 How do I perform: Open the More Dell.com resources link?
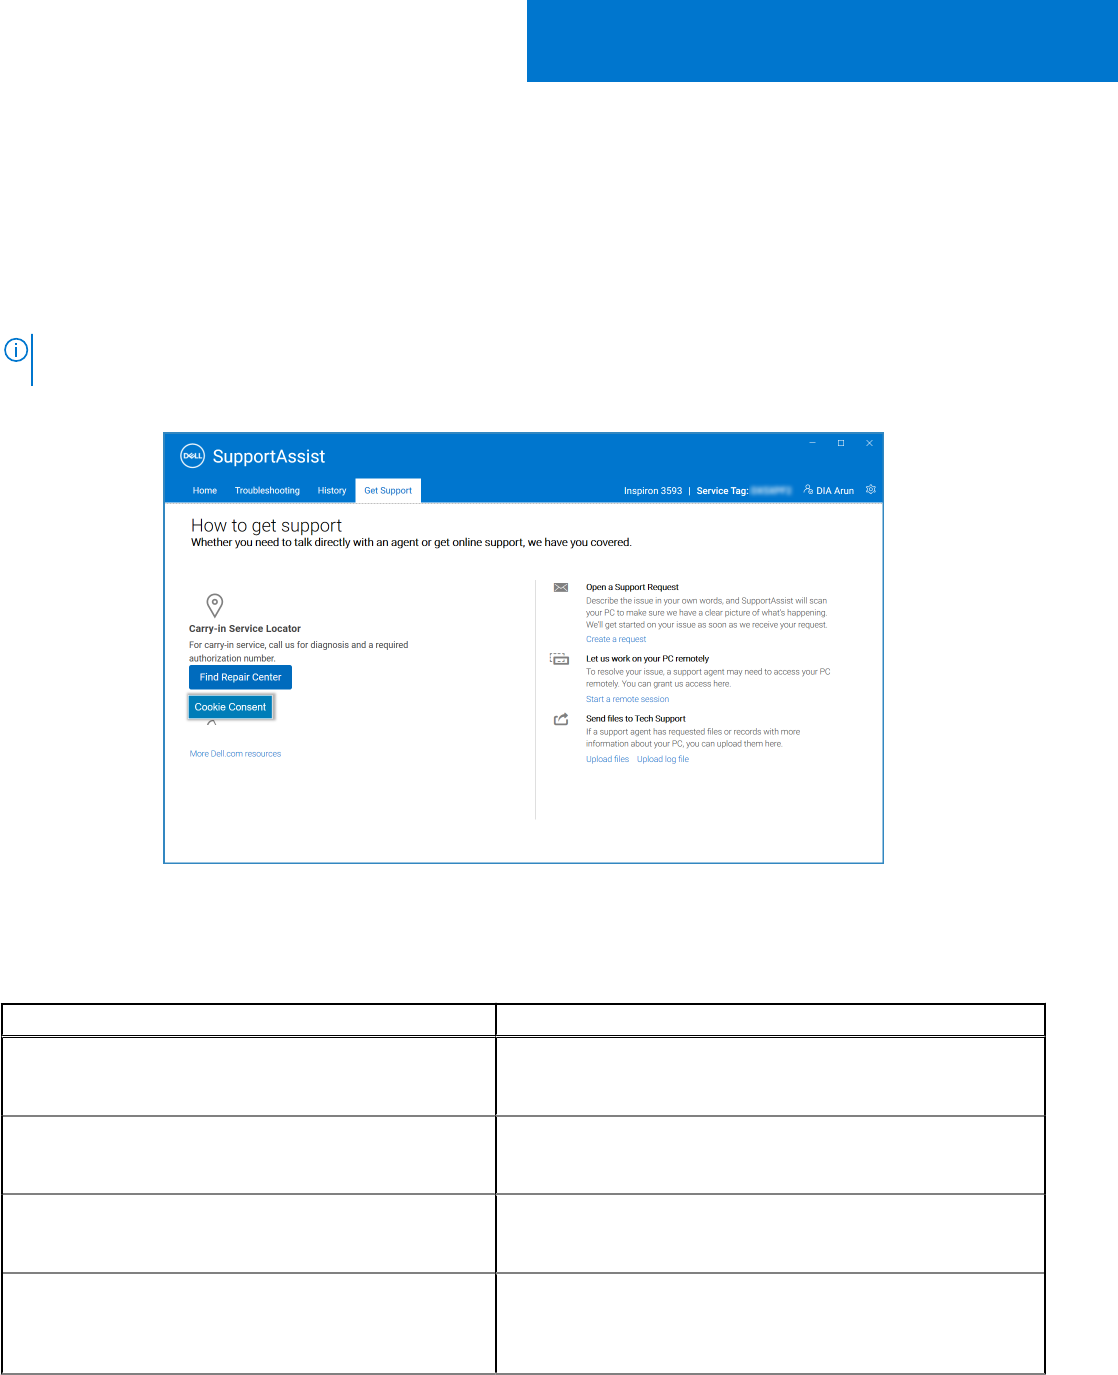(235, 754)
